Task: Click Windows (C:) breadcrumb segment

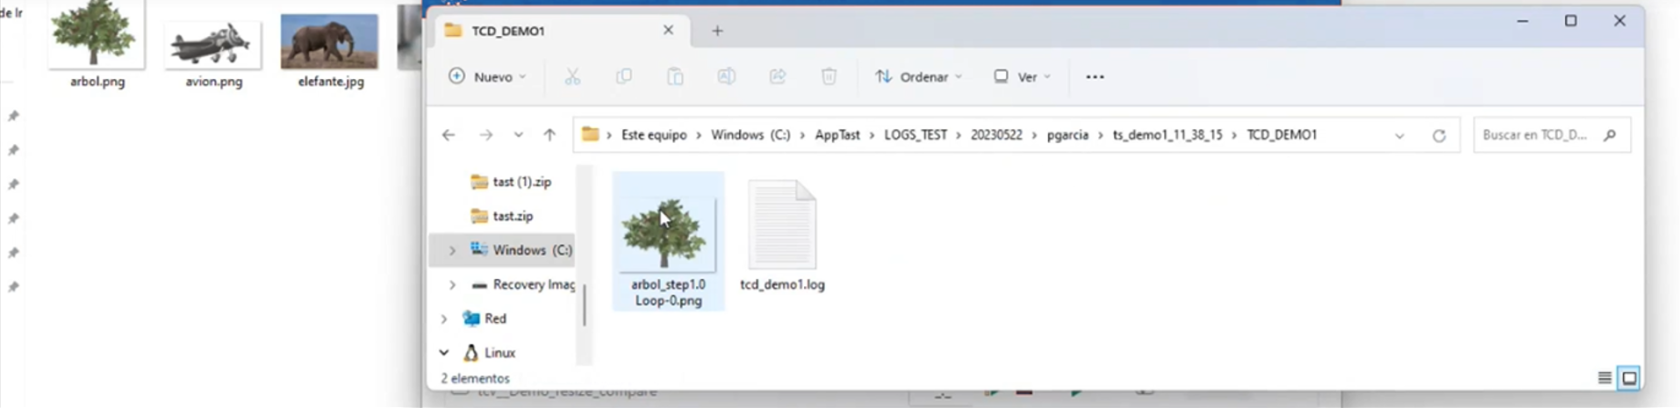Action: (x=750, y=135)
